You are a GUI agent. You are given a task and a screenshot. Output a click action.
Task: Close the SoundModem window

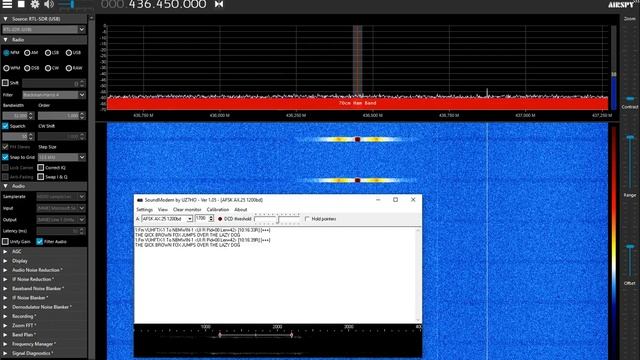click(x=413, y=200)
